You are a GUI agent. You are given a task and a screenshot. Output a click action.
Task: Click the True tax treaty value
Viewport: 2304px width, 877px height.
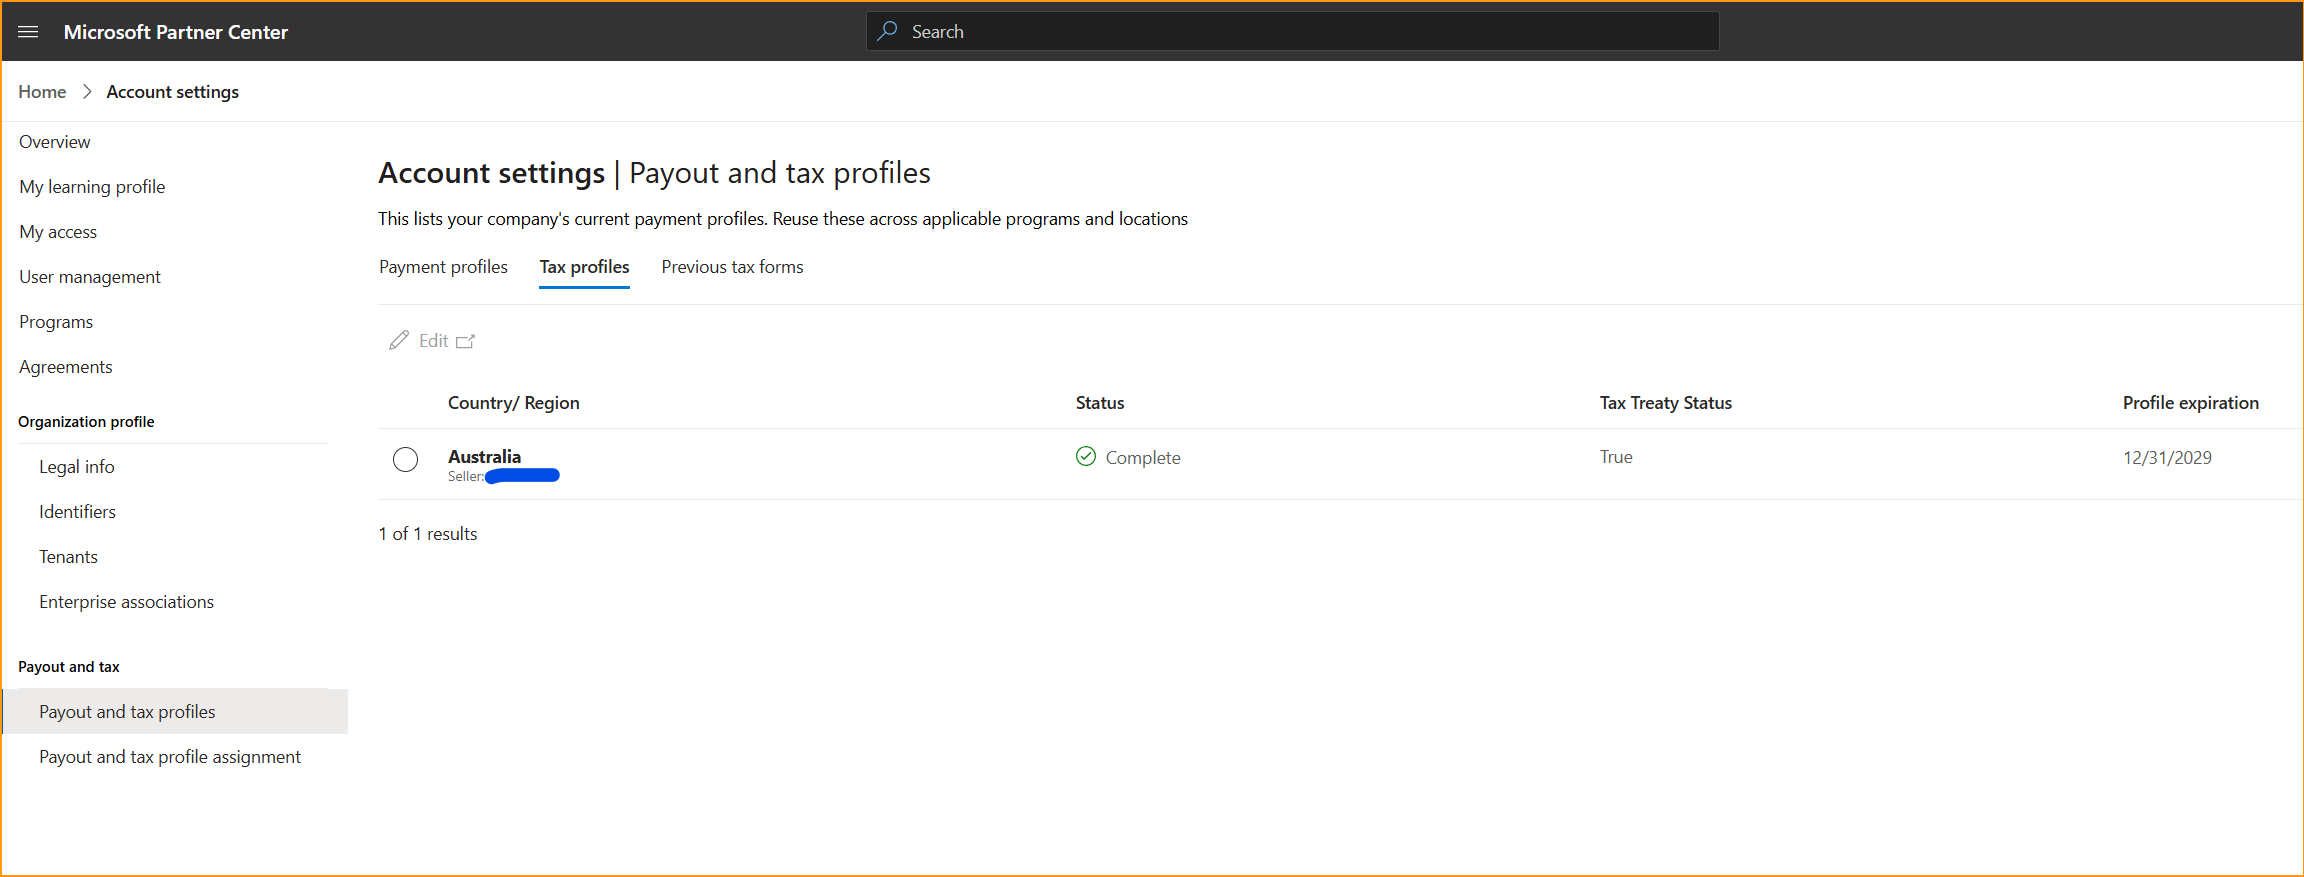[x=1616, y=457]
